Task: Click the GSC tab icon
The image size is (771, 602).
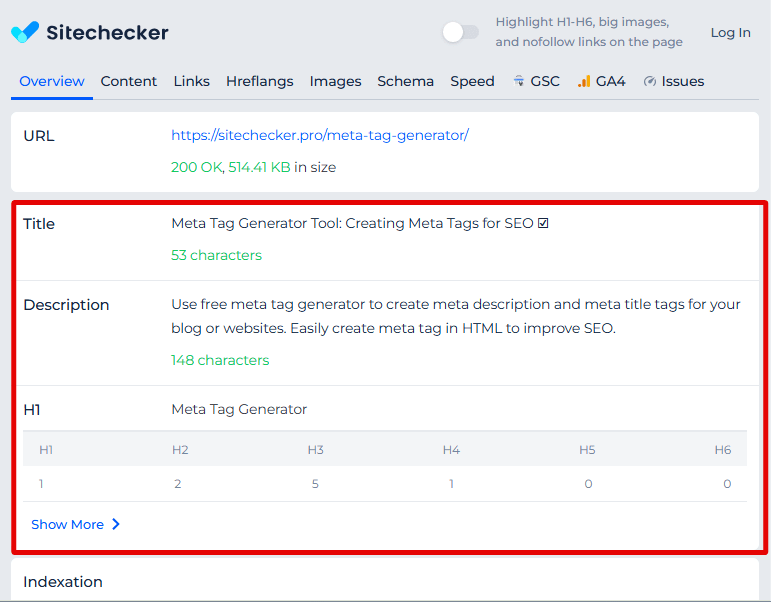Action: [x=519, y=81]
